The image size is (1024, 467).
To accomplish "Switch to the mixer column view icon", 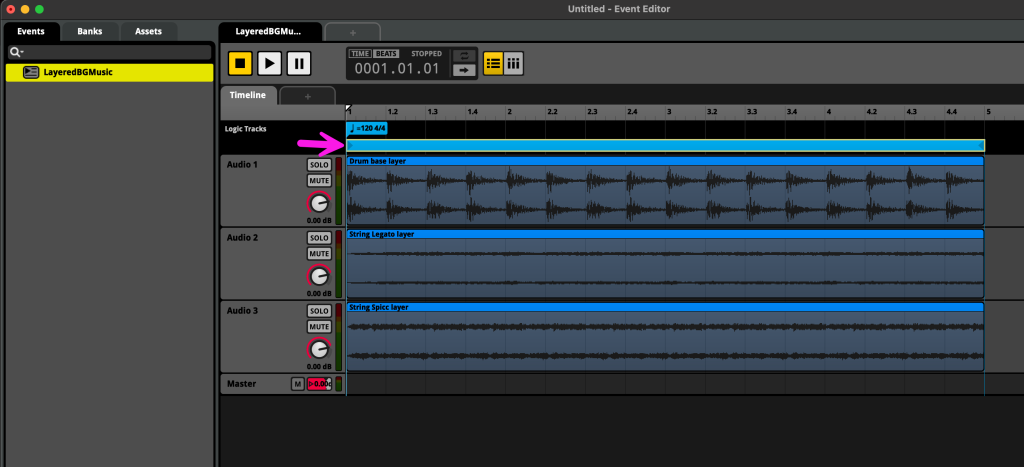I will point(513,64).
